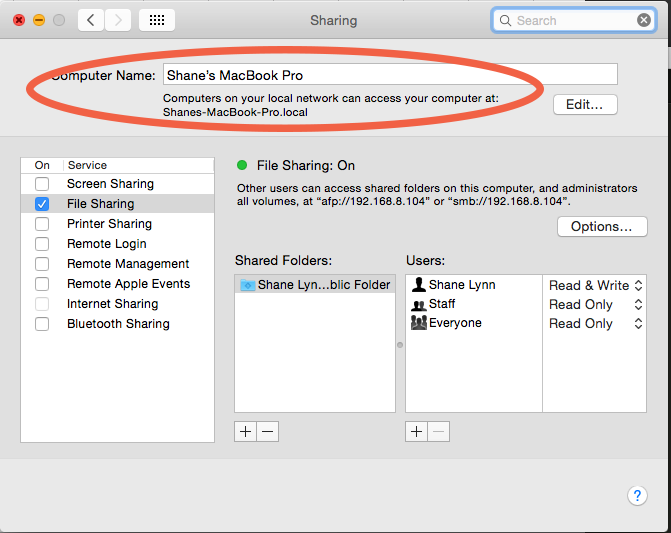
Task: Select the Remote Management service row
Action: [x=117, y=264]
